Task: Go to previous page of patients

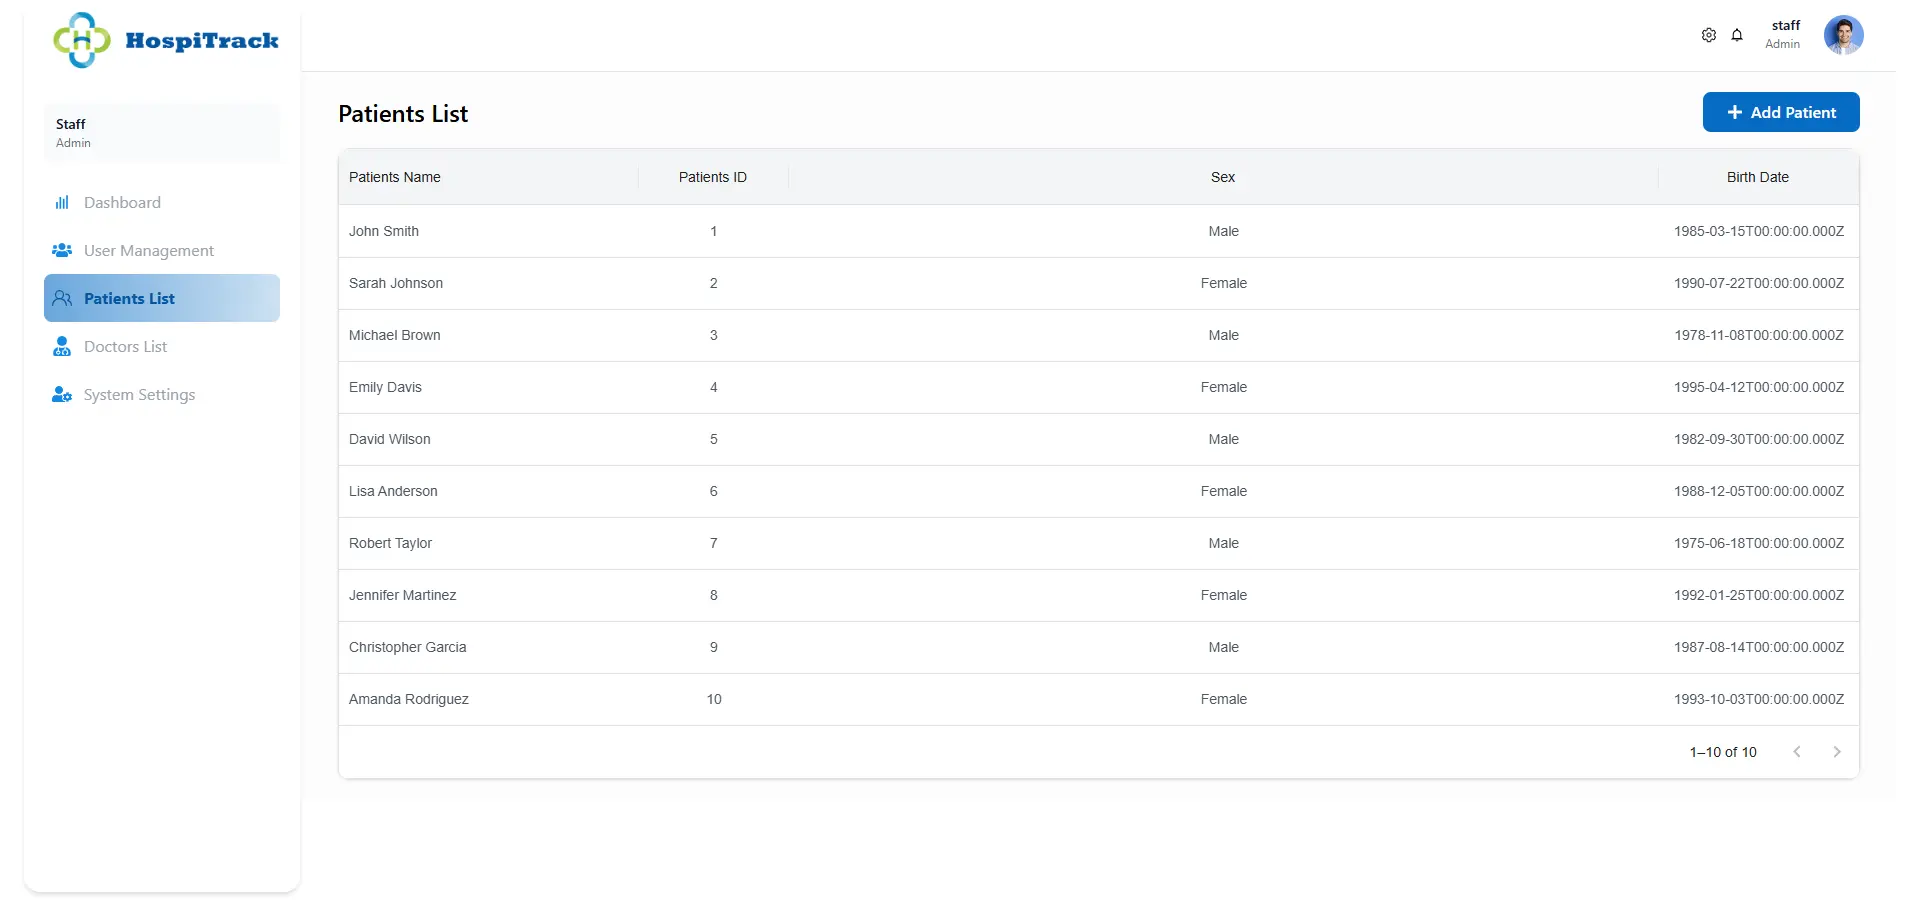Action: tap(1796, 752)
